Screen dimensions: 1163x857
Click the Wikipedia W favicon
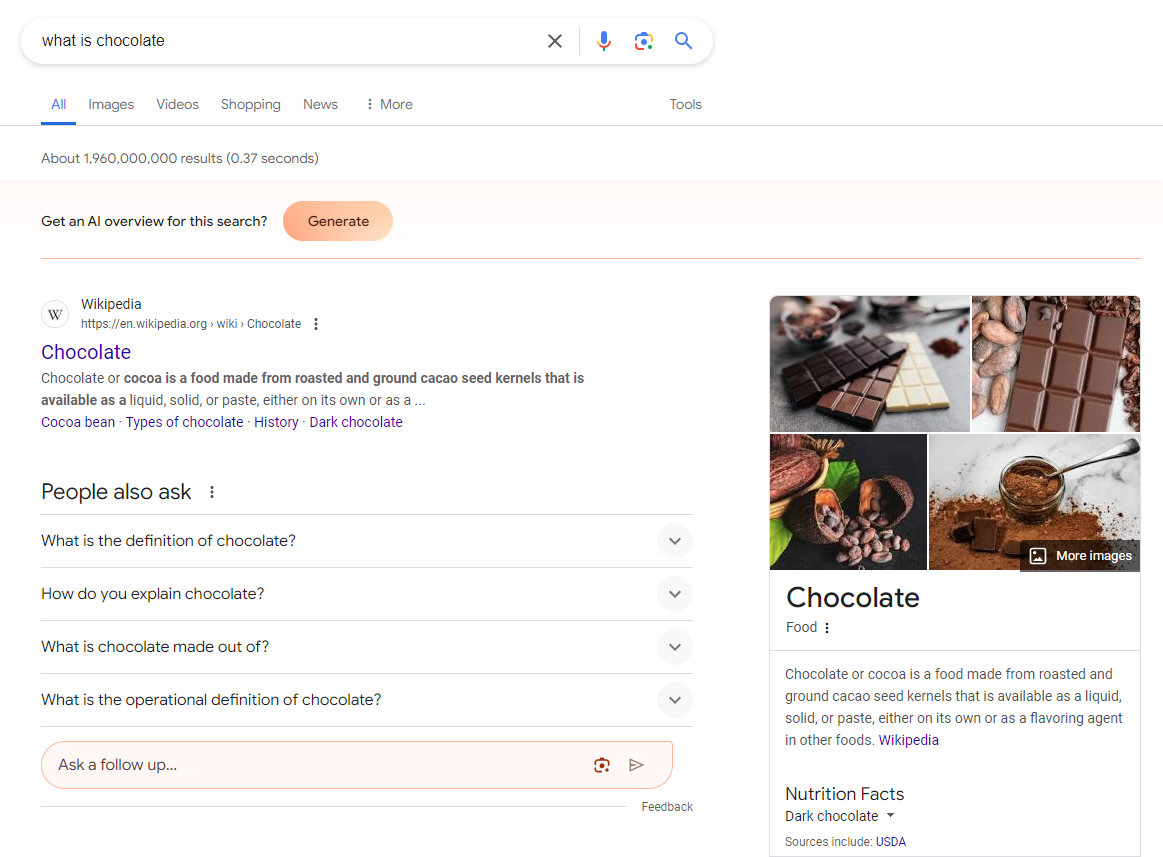(55, 315)
